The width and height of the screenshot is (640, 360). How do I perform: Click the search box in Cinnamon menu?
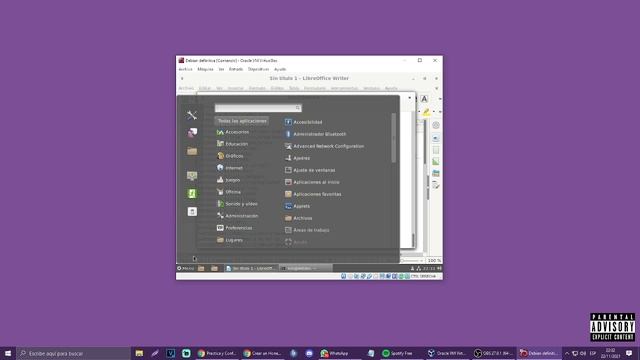258,108
